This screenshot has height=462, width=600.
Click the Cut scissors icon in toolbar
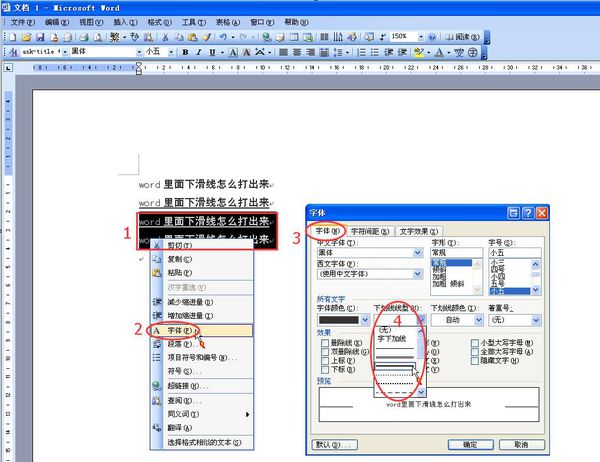(165, 37)
